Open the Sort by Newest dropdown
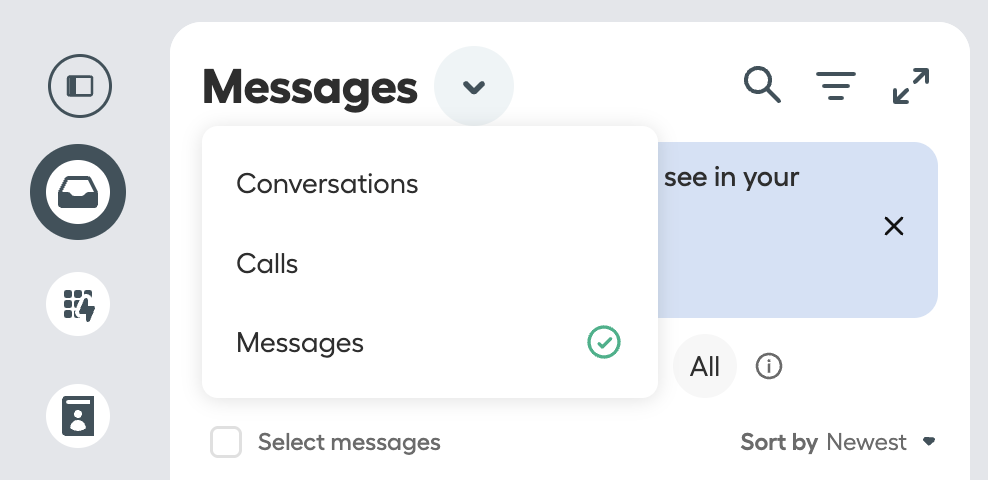This screenshot has height=480, width=988. 838,442
